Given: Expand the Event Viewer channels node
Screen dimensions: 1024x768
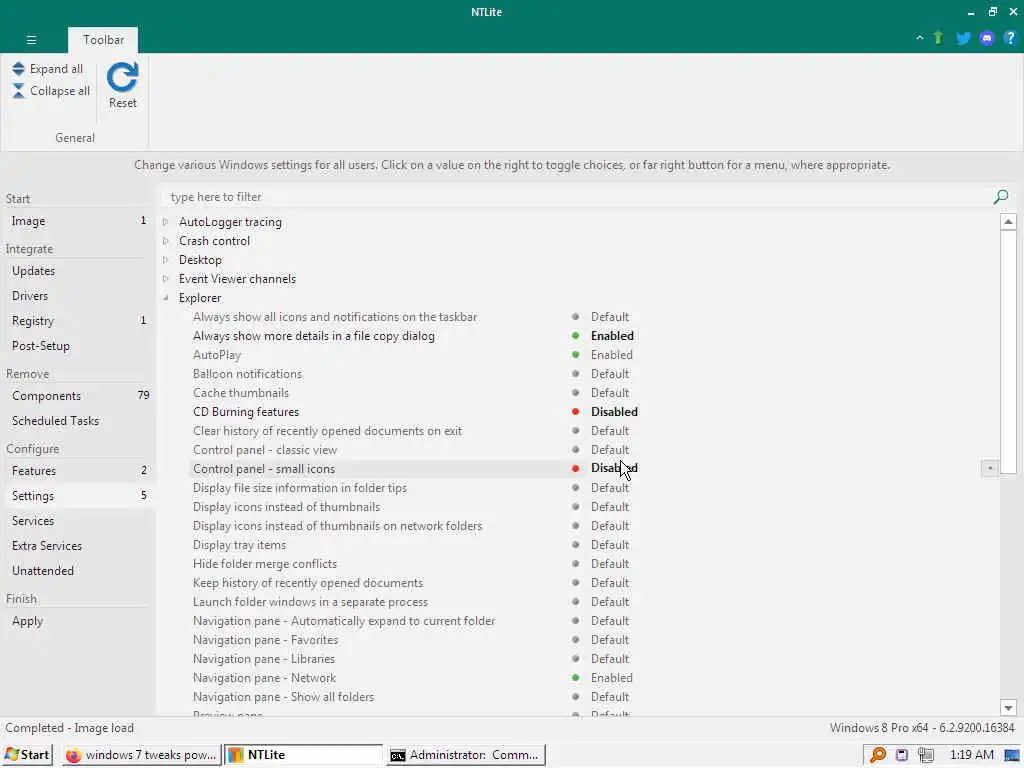Looking at the screenshot, I should click(x=166, y=279).
